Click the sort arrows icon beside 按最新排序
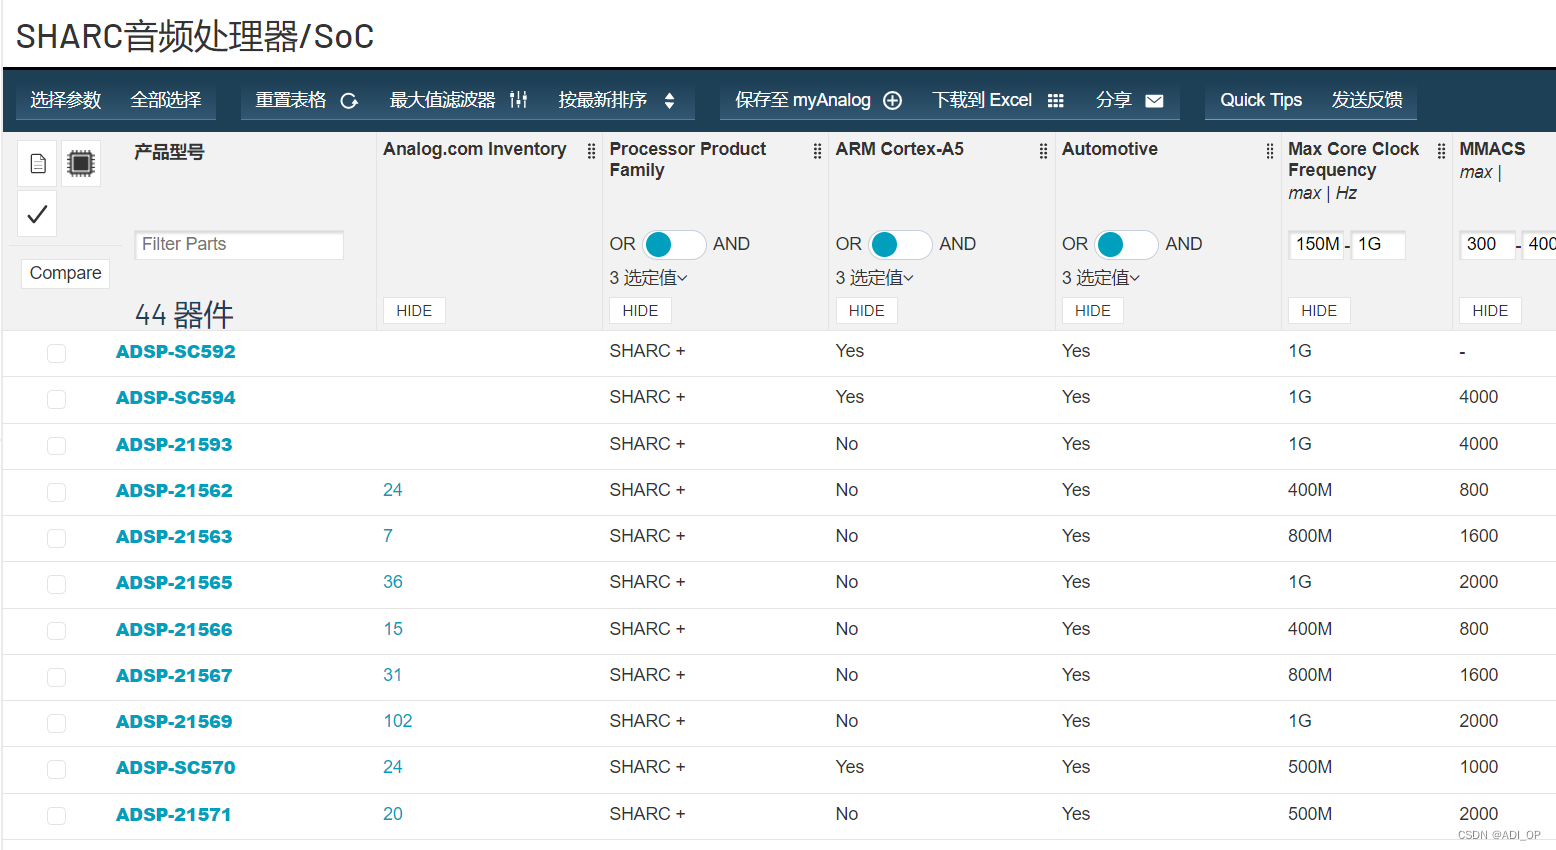1556x850 pixels. click(669, 100)
